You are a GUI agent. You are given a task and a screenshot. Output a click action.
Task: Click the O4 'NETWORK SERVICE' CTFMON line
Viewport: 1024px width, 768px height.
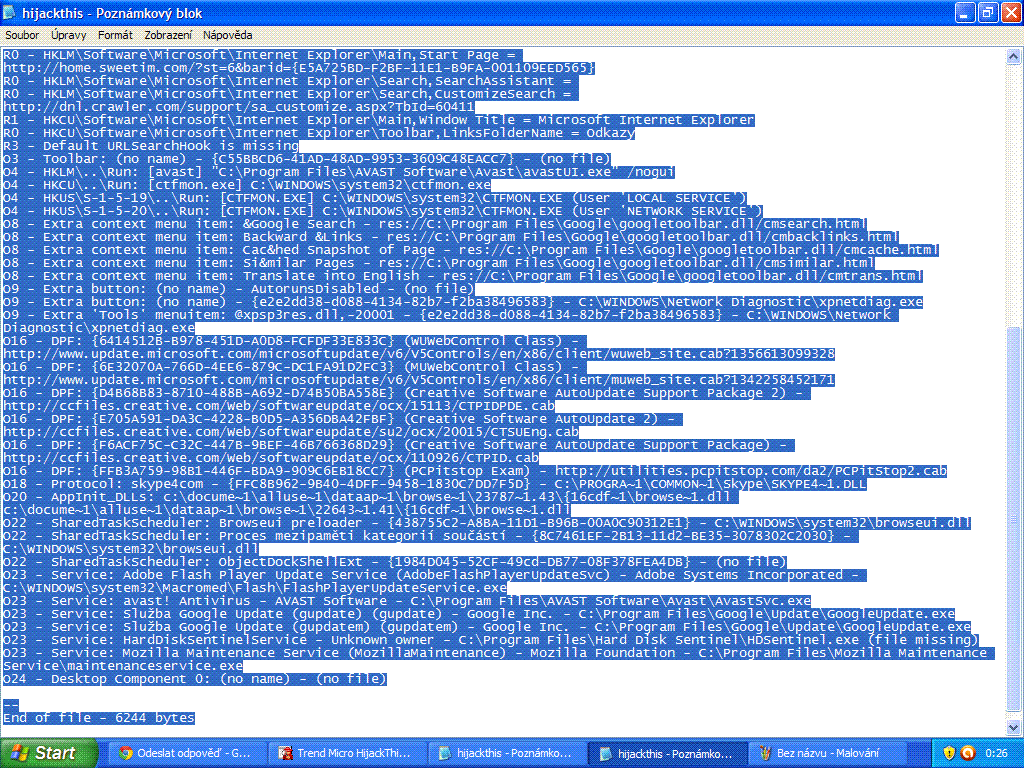[383, 211]
